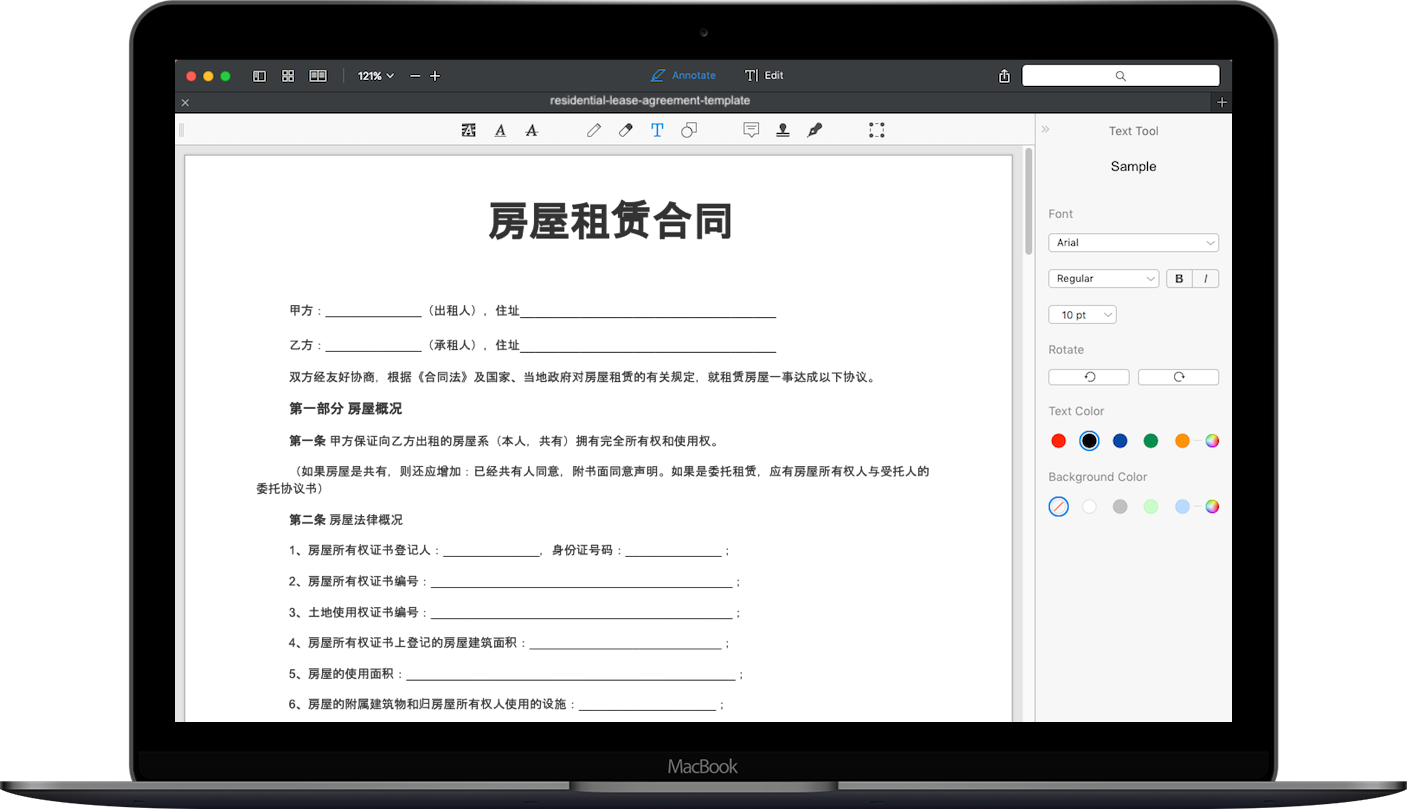Select the Eraser tool

tap(626, 130)
